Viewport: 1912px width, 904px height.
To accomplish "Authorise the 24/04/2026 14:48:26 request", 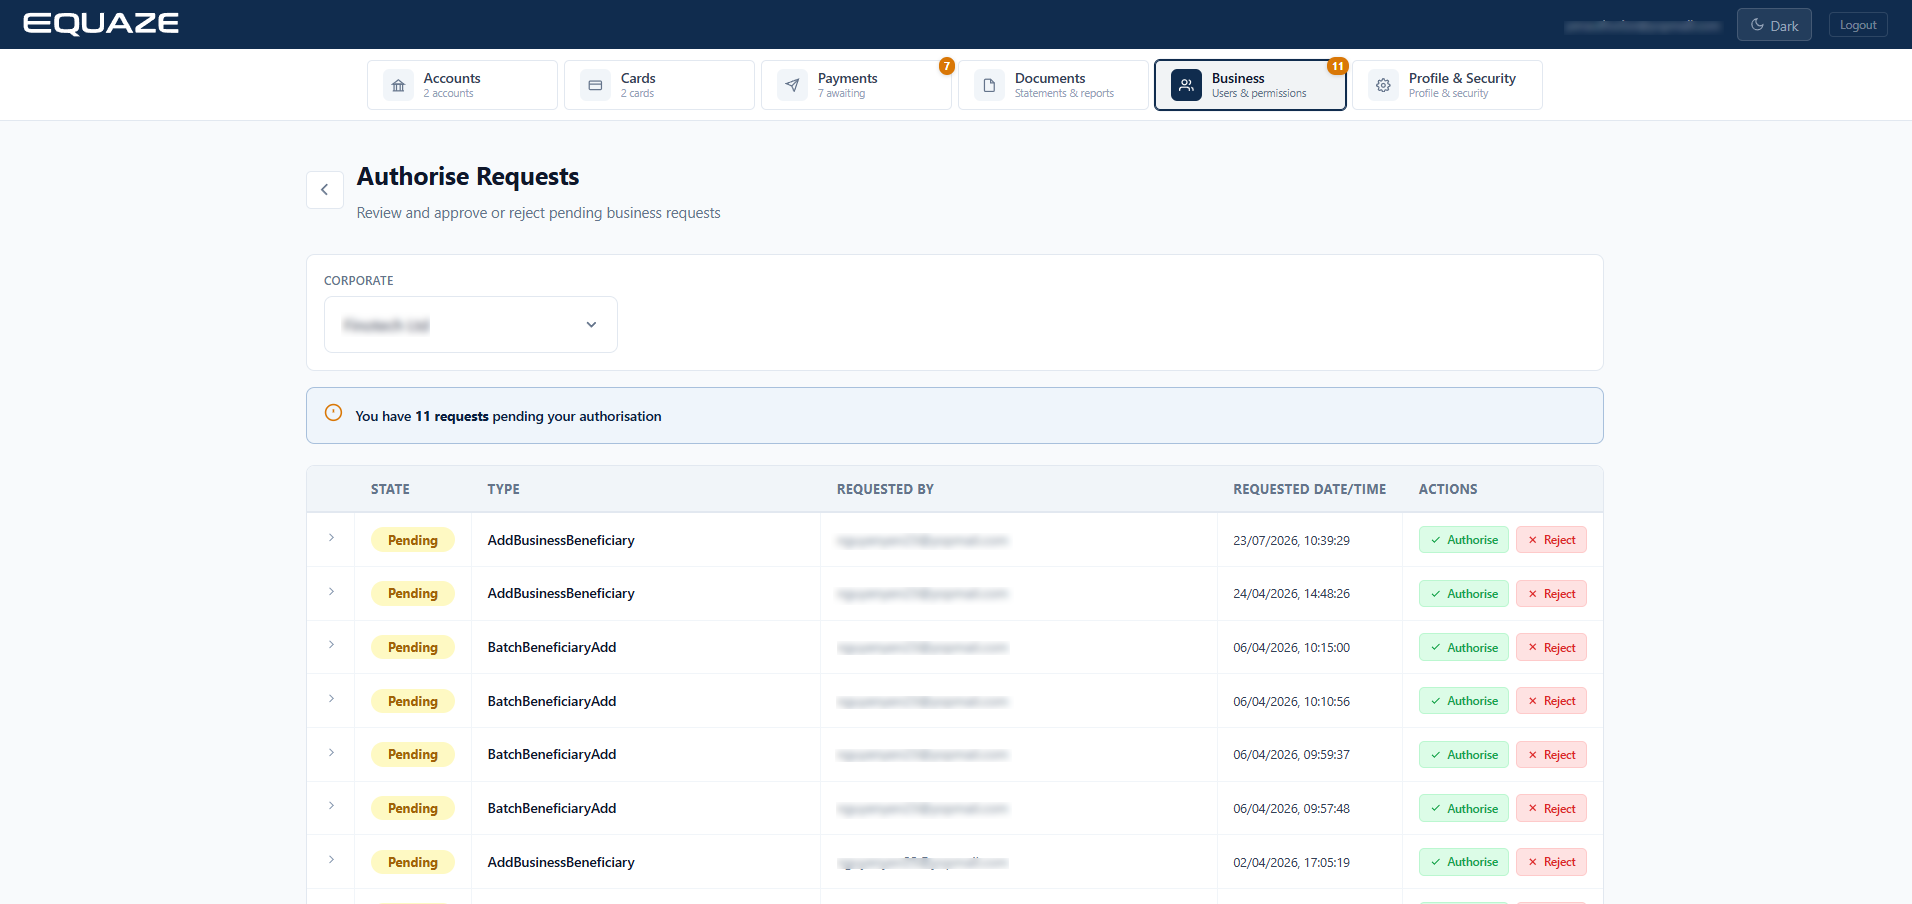I will pos(1463,594).
